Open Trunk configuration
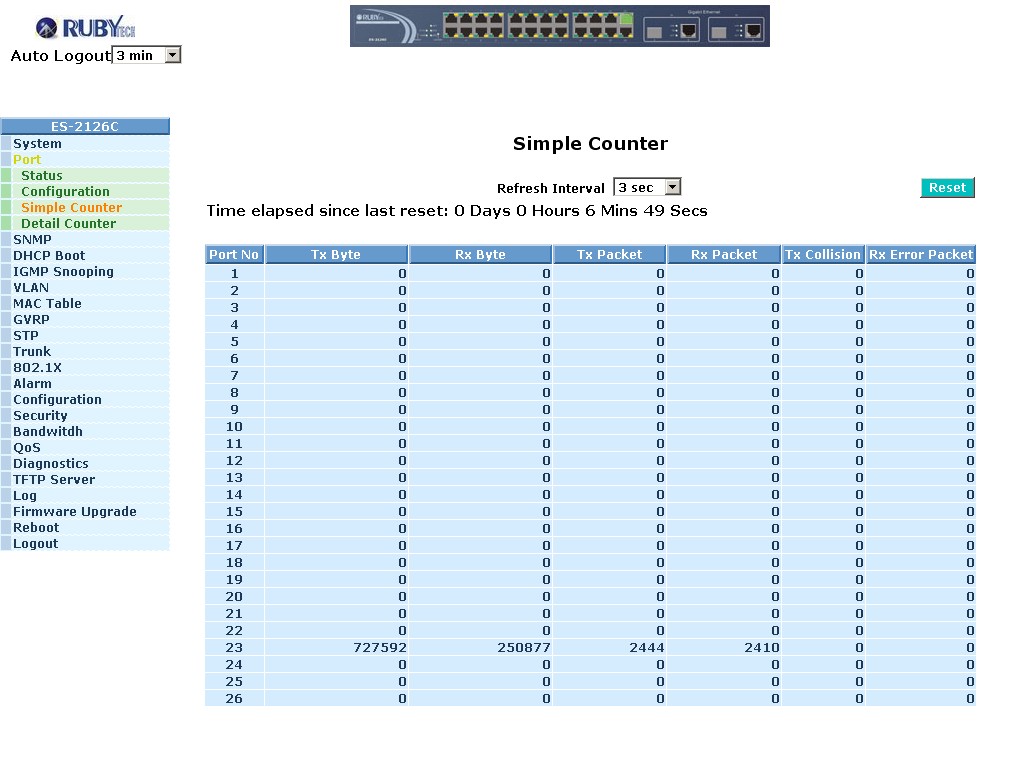The image size is (1024, 768). (x=32, y=351)
